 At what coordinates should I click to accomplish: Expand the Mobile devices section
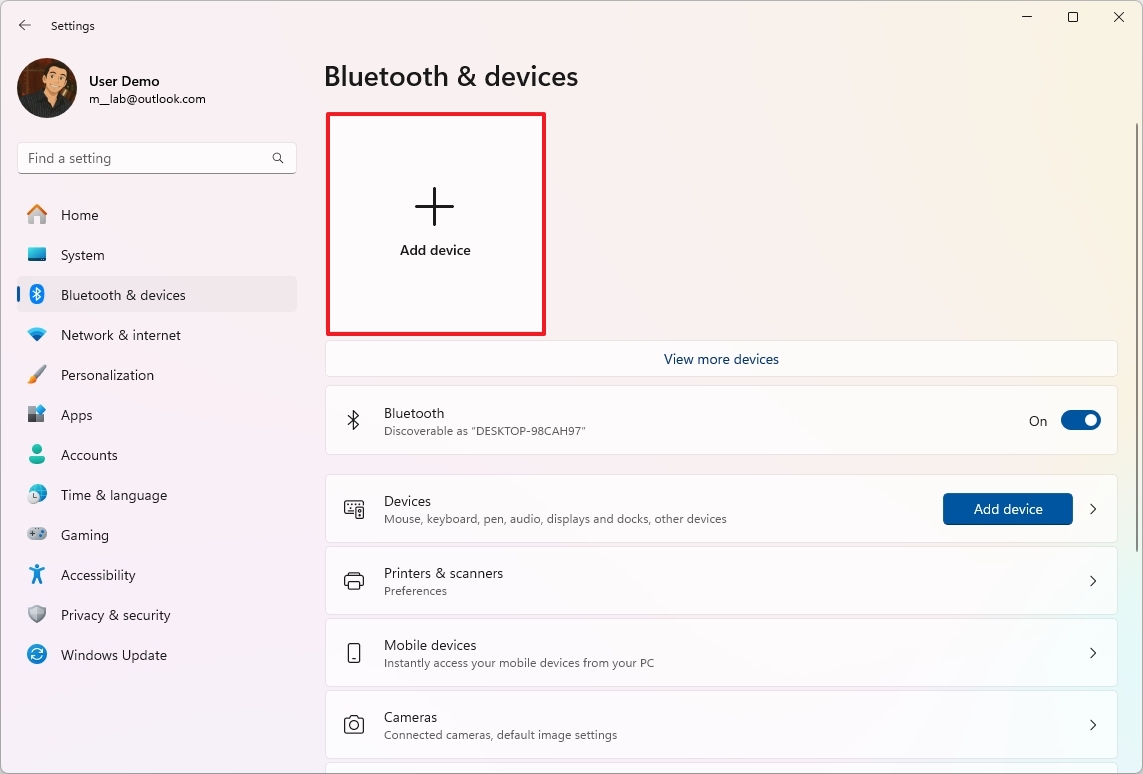pos(1092,651)
